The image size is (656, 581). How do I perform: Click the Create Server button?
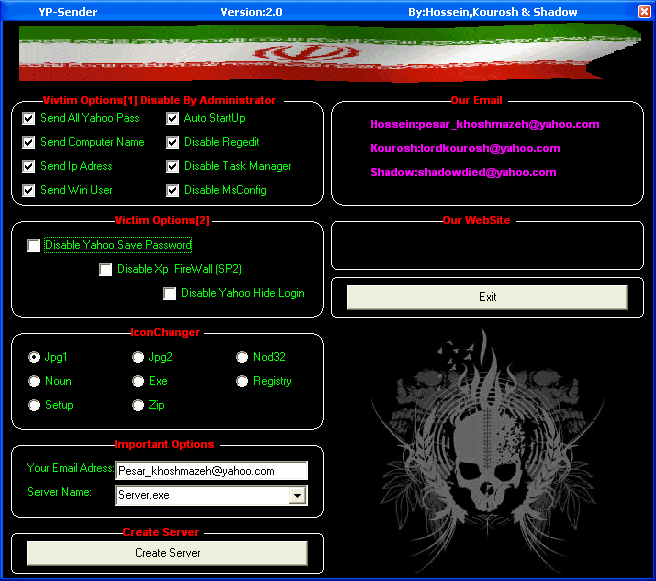coord(167,553)
